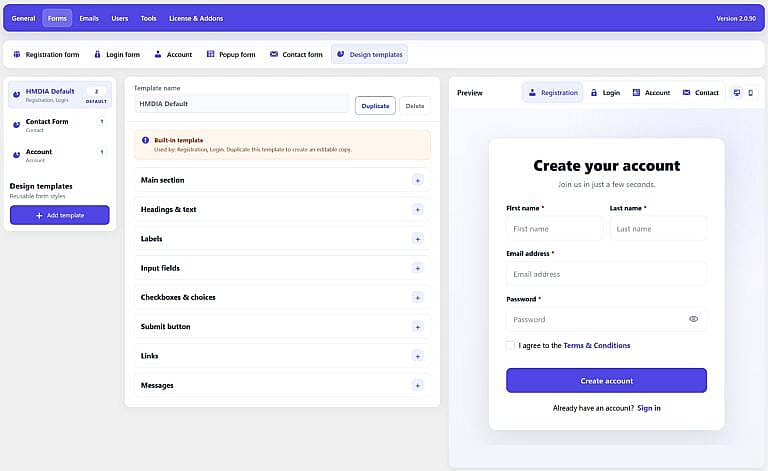Image resolution: width=768 pixels, height=471 pixels.
Task: Click the Account person icon in the Forms sub-navigation
Action: [158, 54]
